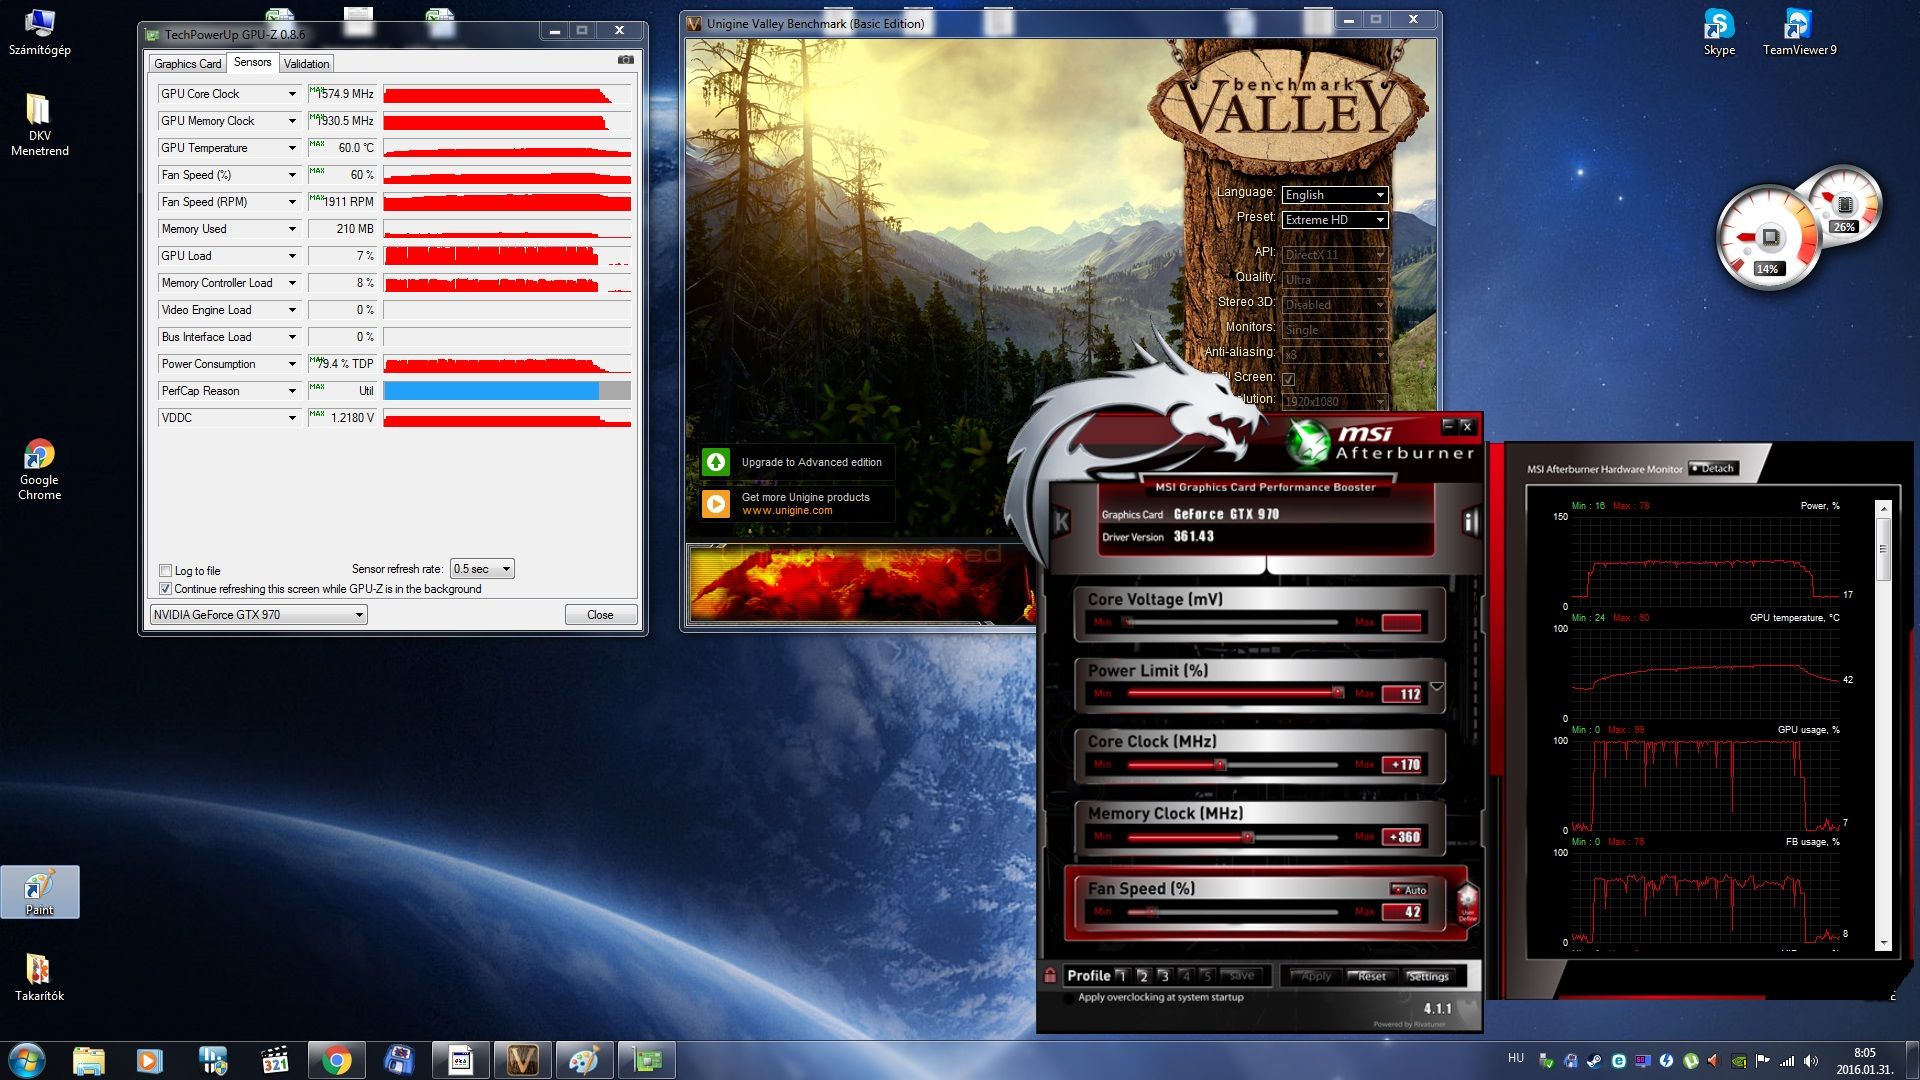Screen dimensions: 1920x1080
Task: Open PerfCap Reason sensor dropdown
Action: 292,391
